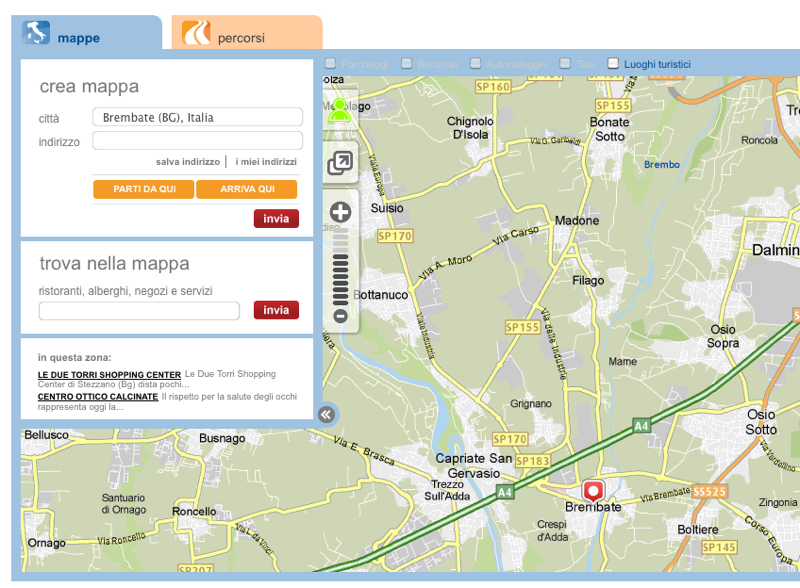This screenshot has height=588, width=800.
Task: Click the Crespi d'Adda label
Action: pyautogui.click(x=552, y=530)
